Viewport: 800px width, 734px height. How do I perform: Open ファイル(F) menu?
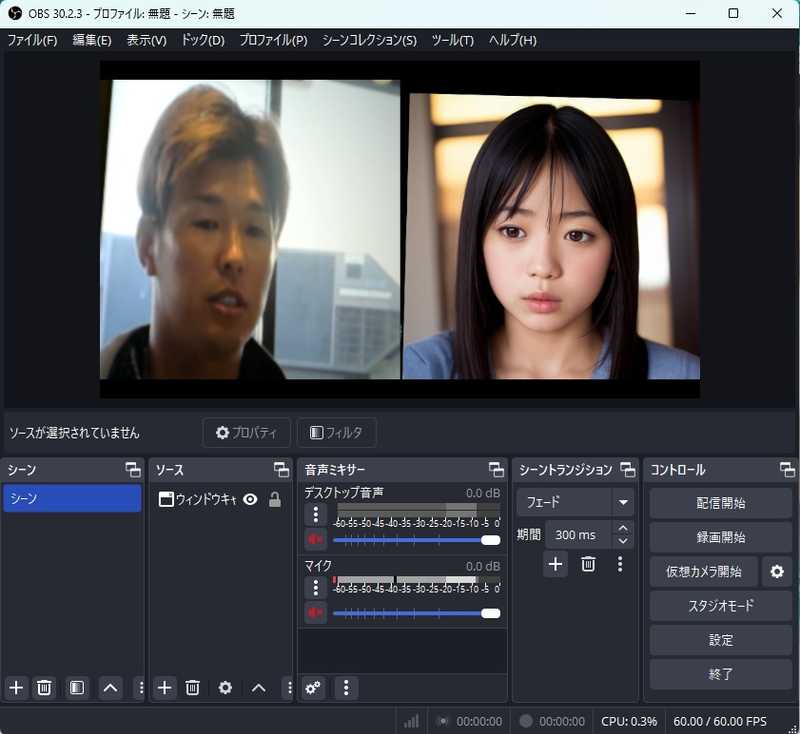tap(32, 40)
